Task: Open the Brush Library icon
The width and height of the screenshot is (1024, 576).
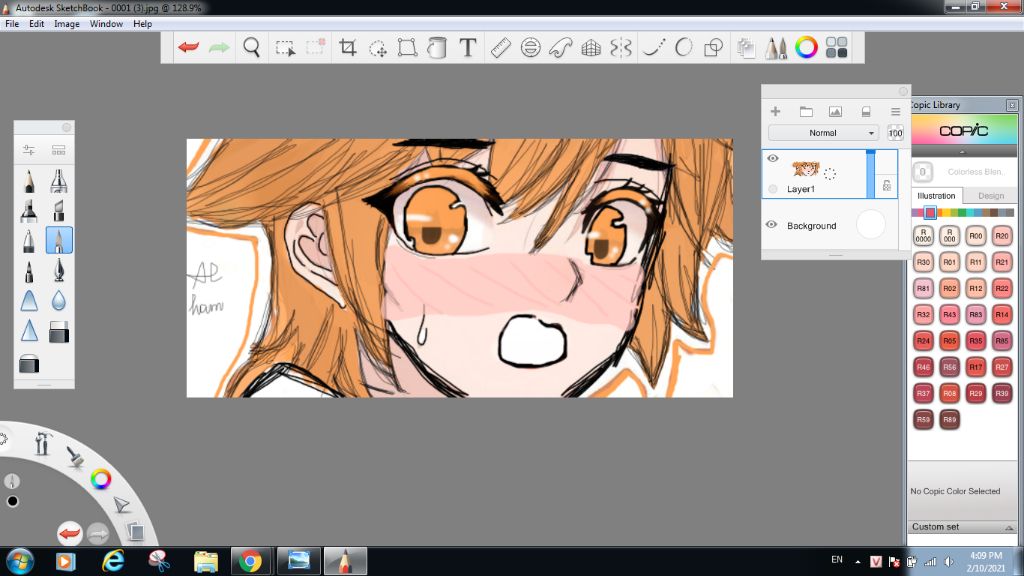Action: (x=59, y=150)
